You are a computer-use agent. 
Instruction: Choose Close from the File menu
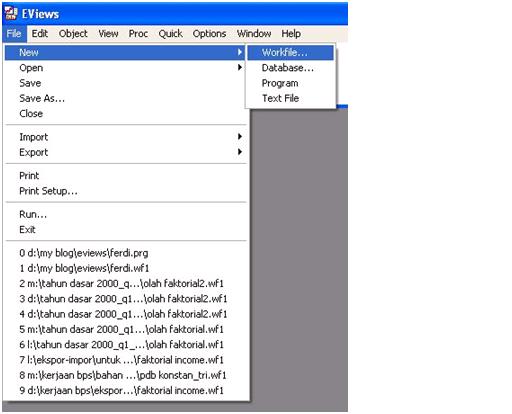coord(125,114)
